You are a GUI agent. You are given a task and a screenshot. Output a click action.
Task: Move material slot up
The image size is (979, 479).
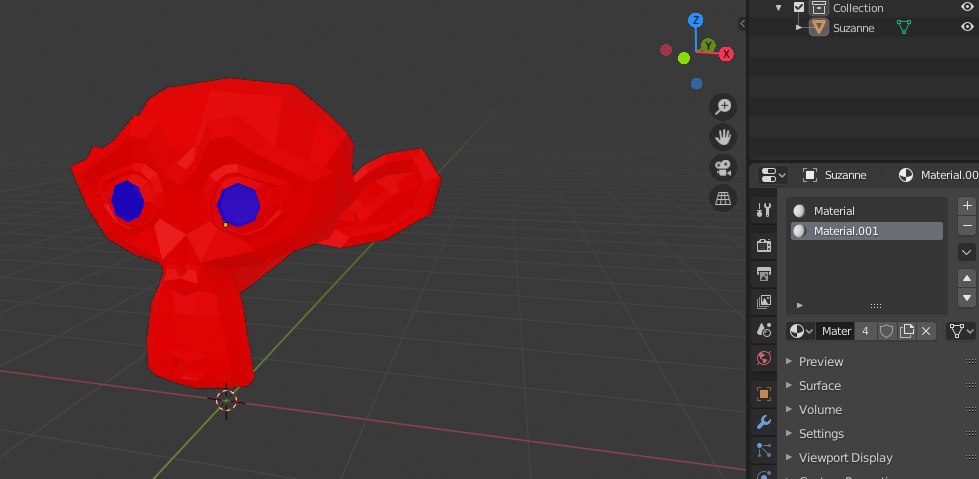coord(967,278)
